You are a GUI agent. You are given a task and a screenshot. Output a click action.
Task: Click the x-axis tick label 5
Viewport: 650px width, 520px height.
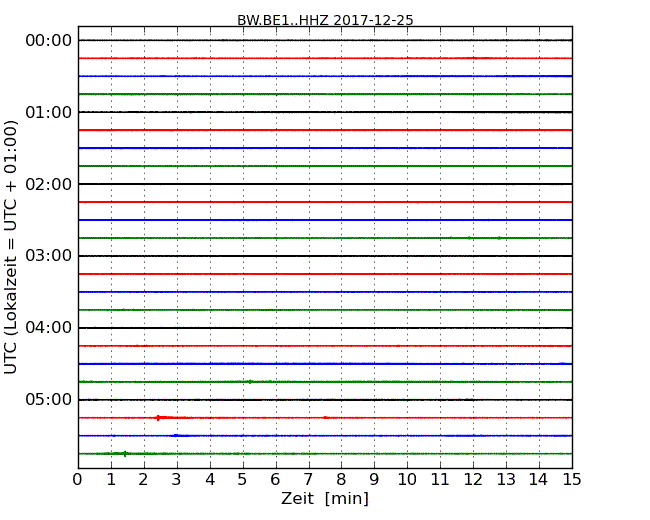[x=243, y=480]
